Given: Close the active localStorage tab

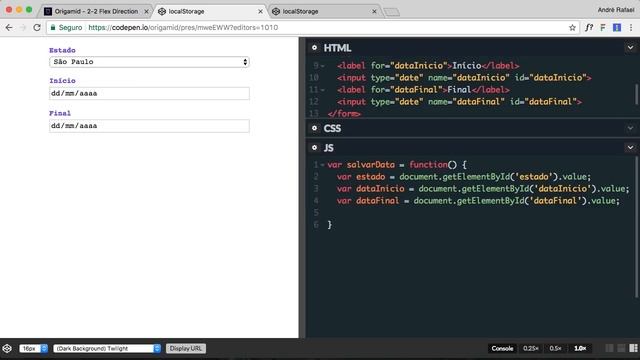Looking at the screenshot, I should point(260,11).
